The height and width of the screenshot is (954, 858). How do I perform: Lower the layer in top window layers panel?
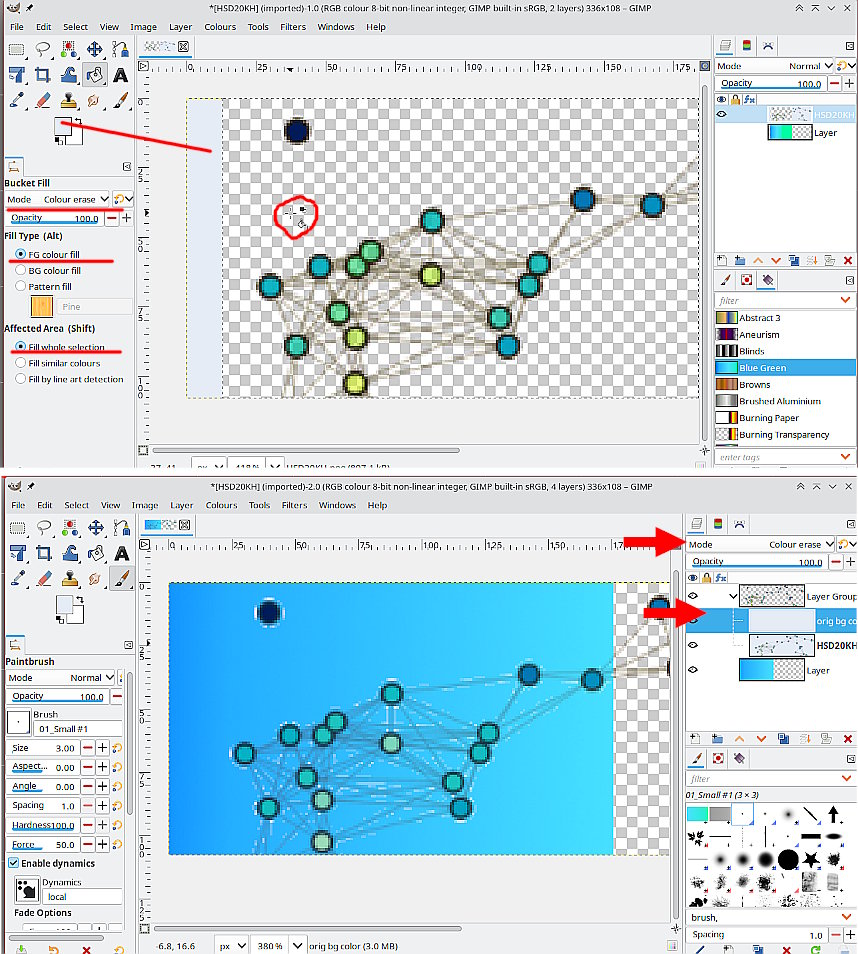click(x=776, y=260)
